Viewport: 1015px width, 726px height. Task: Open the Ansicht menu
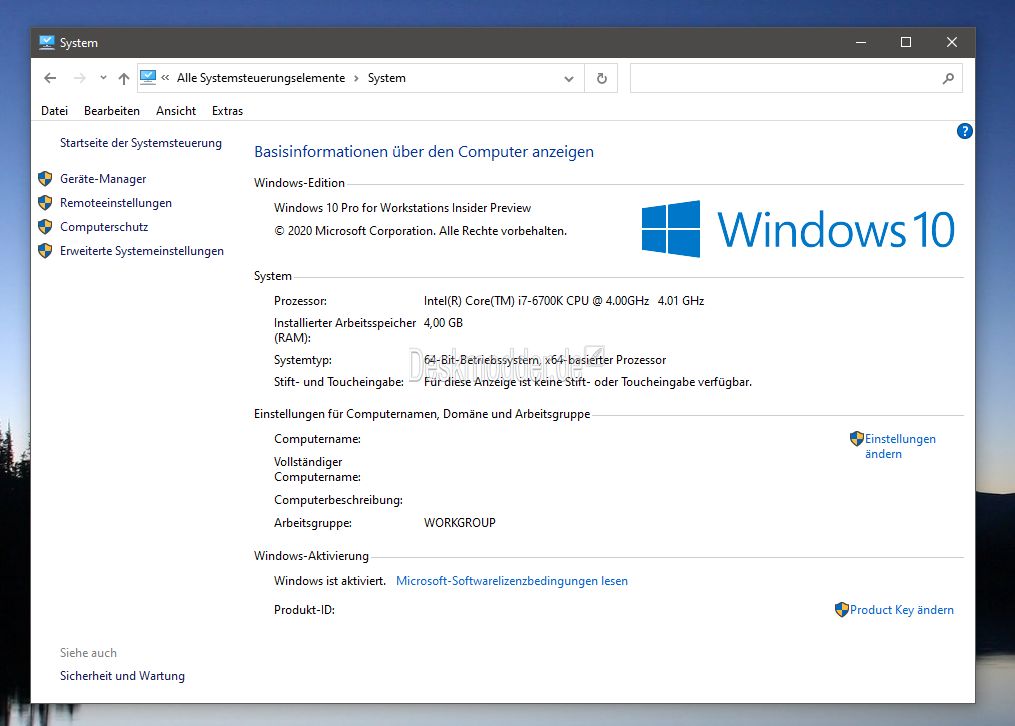pyautogui.click(x=176, y=111)
